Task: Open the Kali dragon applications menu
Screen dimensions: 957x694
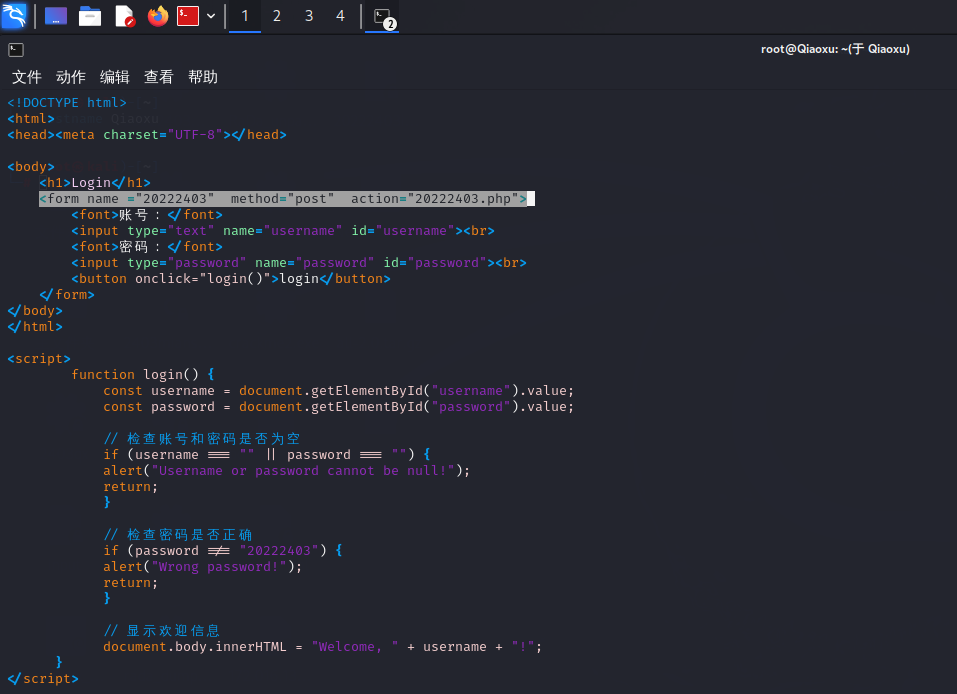Action: 15,16
